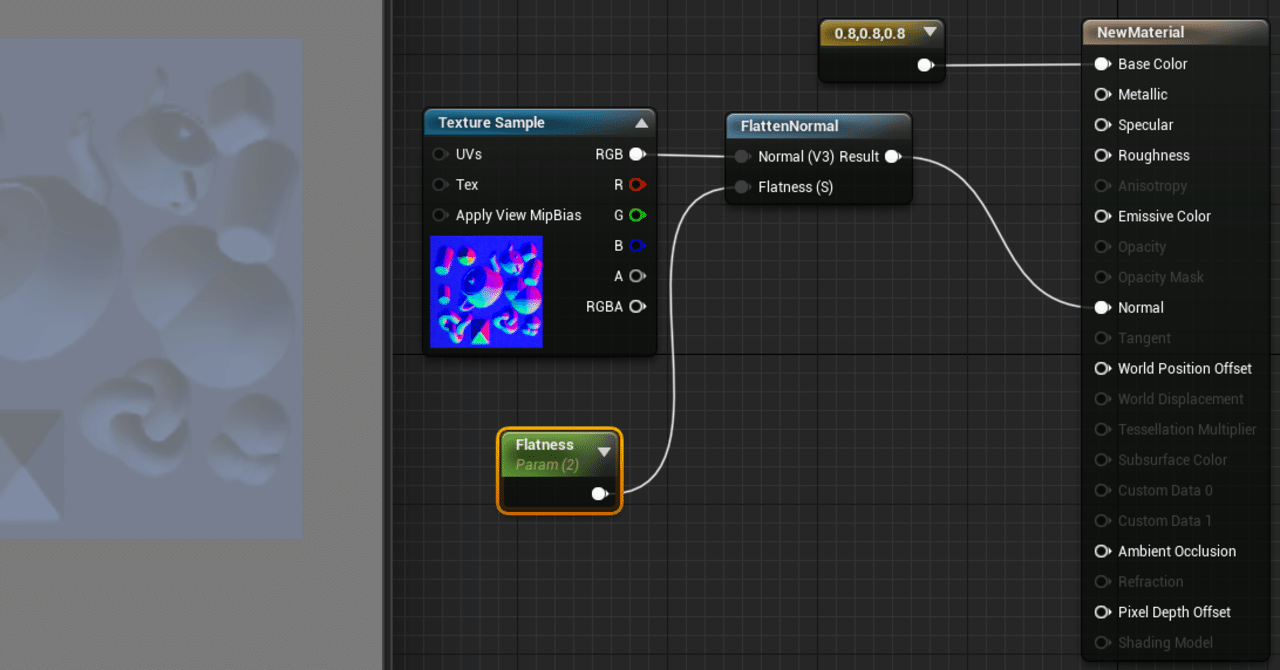Click the B channel output pin
The width and height of the screenshot is (1280, 670).
coord(637,245)
